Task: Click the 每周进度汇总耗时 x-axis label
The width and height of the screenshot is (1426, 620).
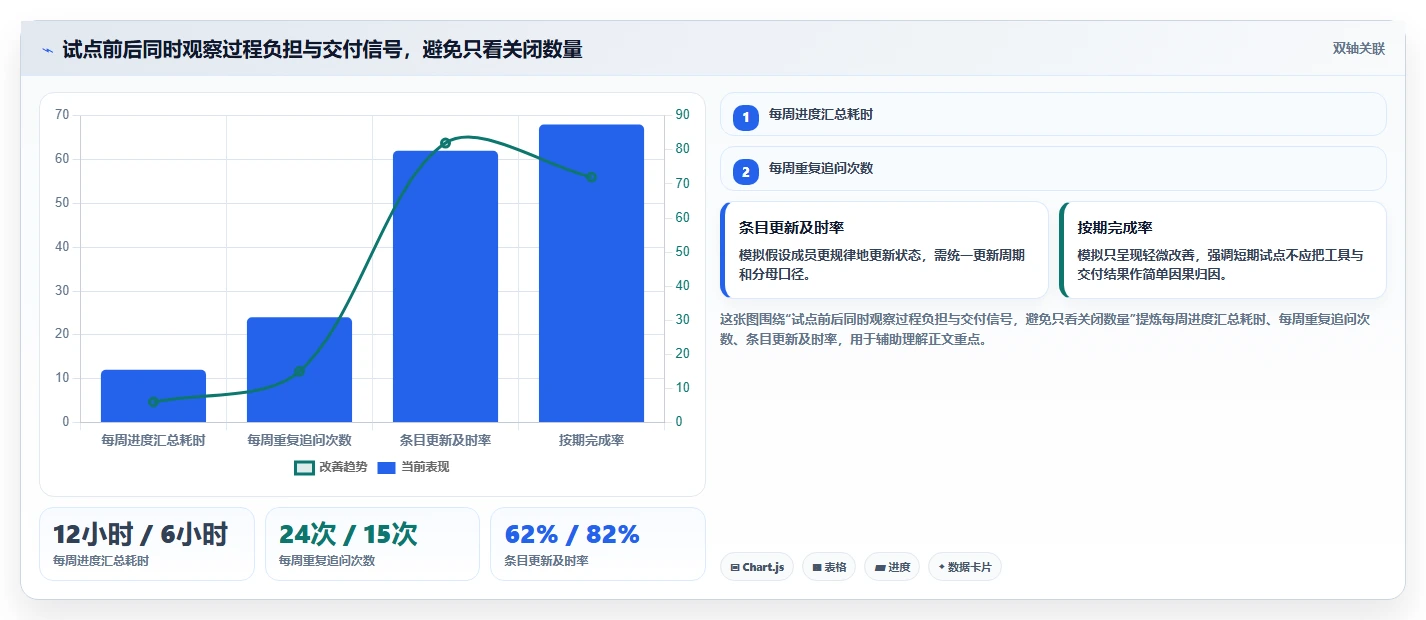Action: 153,440
